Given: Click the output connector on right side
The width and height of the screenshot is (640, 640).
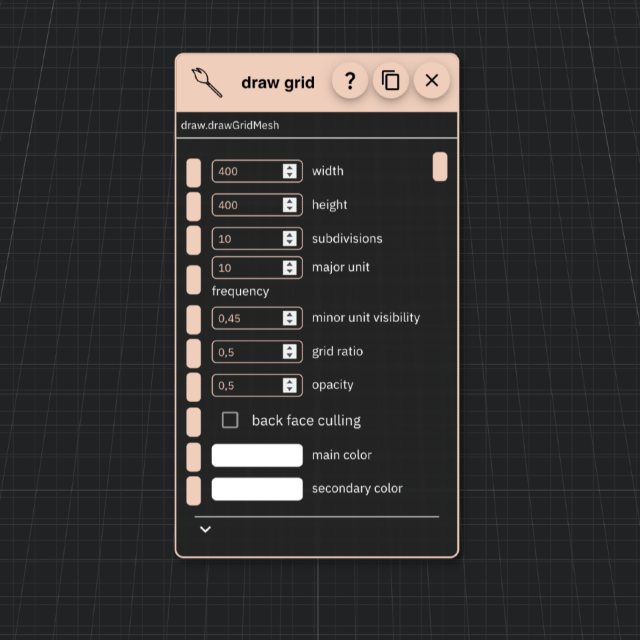Looking at the screenshot, I should click(x=440, y=167).
